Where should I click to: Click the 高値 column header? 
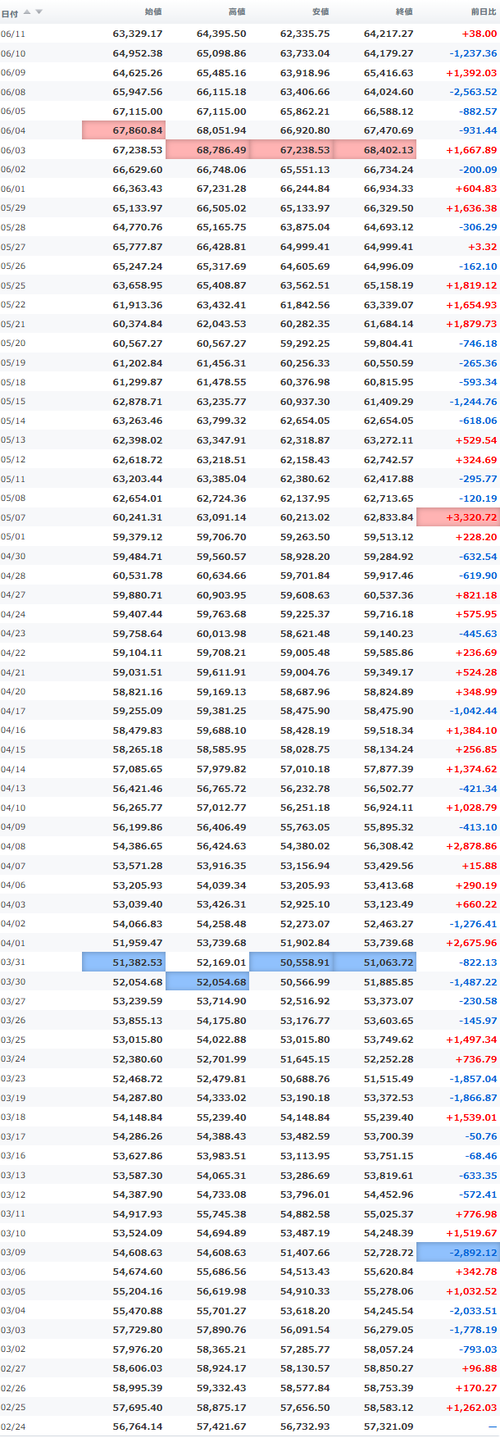[x=236, y=13]
